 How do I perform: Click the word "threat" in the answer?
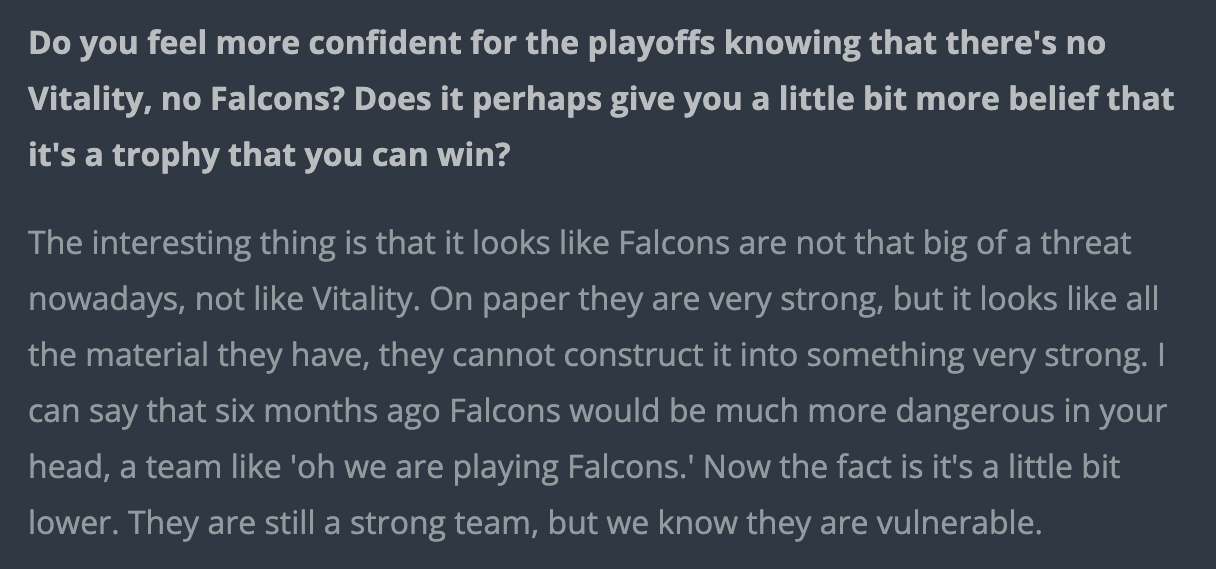pos(1085,243)
